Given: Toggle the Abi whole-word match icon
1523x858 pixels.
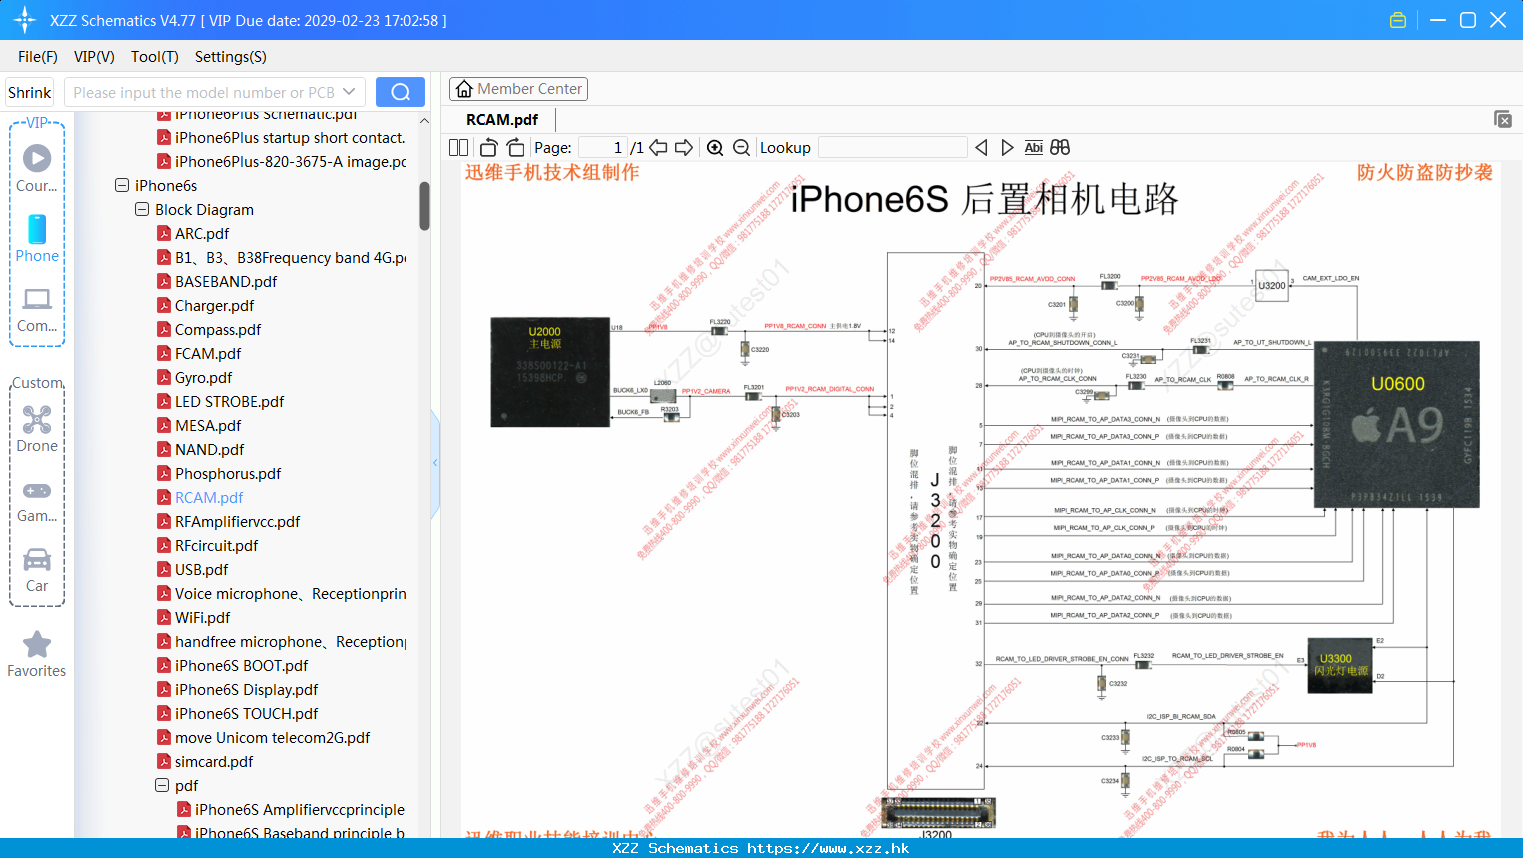Looking at the screenshot, I should [x=1034, y=147].
